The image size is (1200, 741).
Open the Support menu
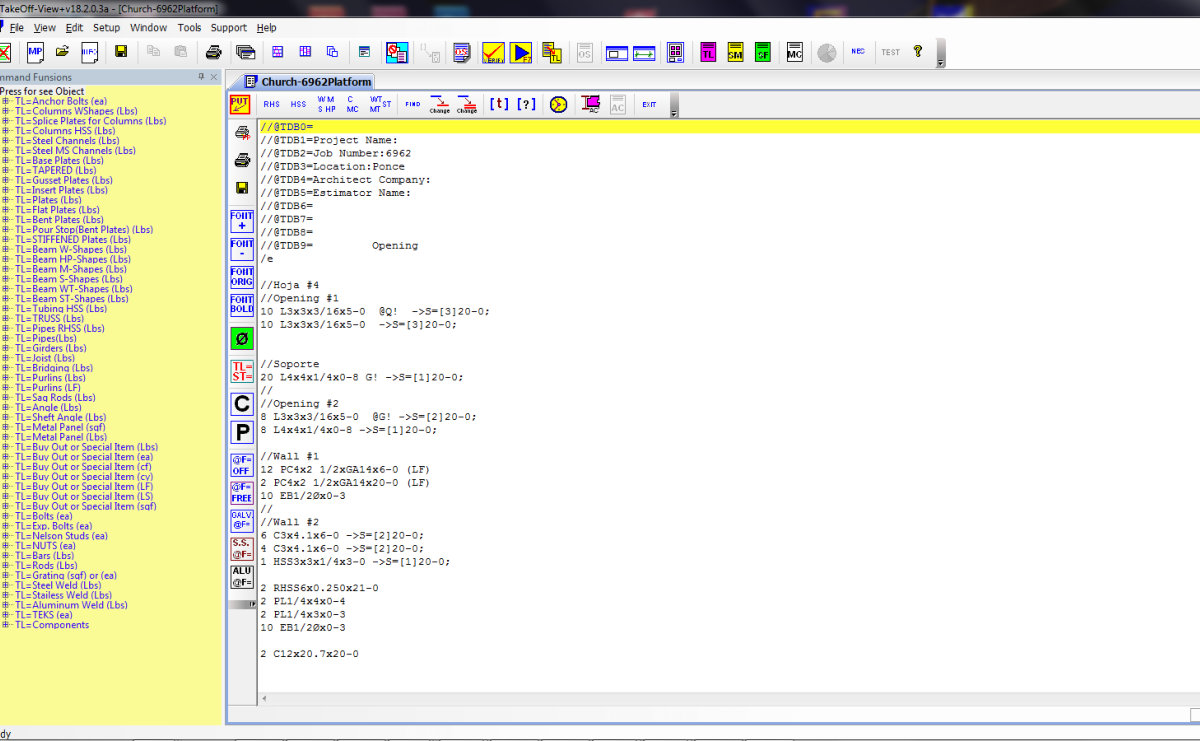click(x=229, y=28)
